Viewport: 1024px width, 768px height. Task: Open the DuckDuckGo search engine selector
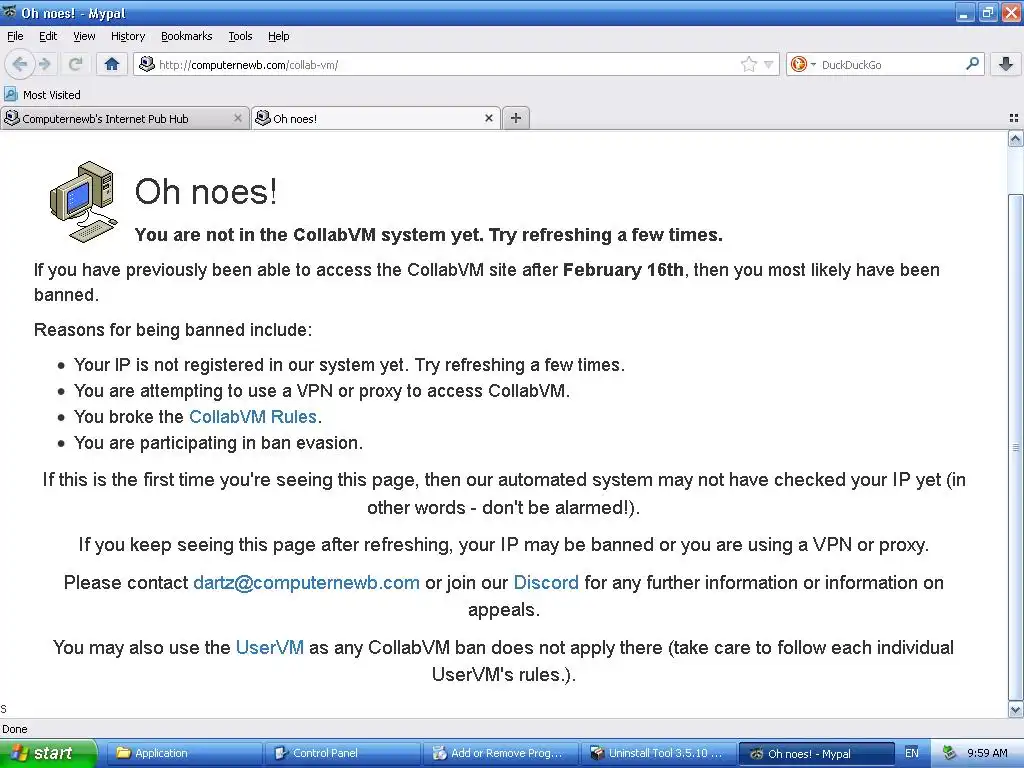point(803,64)
